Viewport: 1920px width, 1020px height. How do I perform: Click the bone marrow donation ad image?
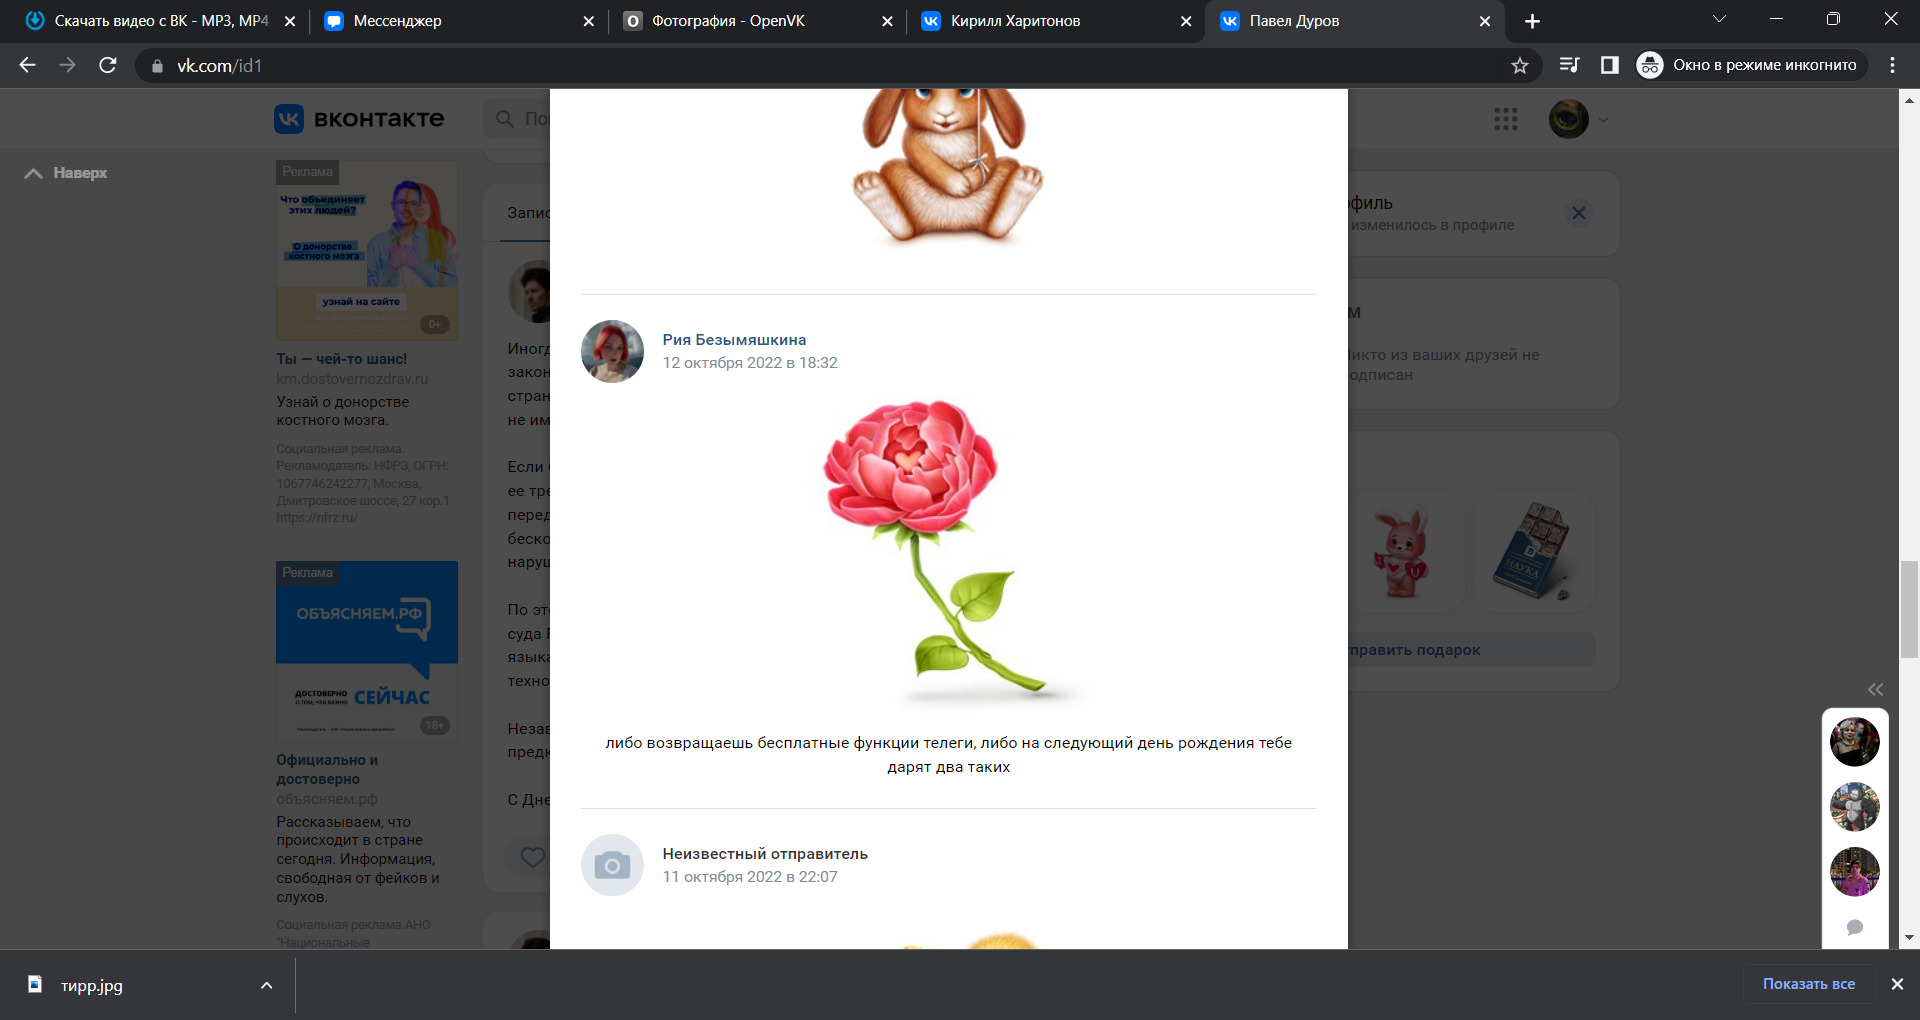367,251
